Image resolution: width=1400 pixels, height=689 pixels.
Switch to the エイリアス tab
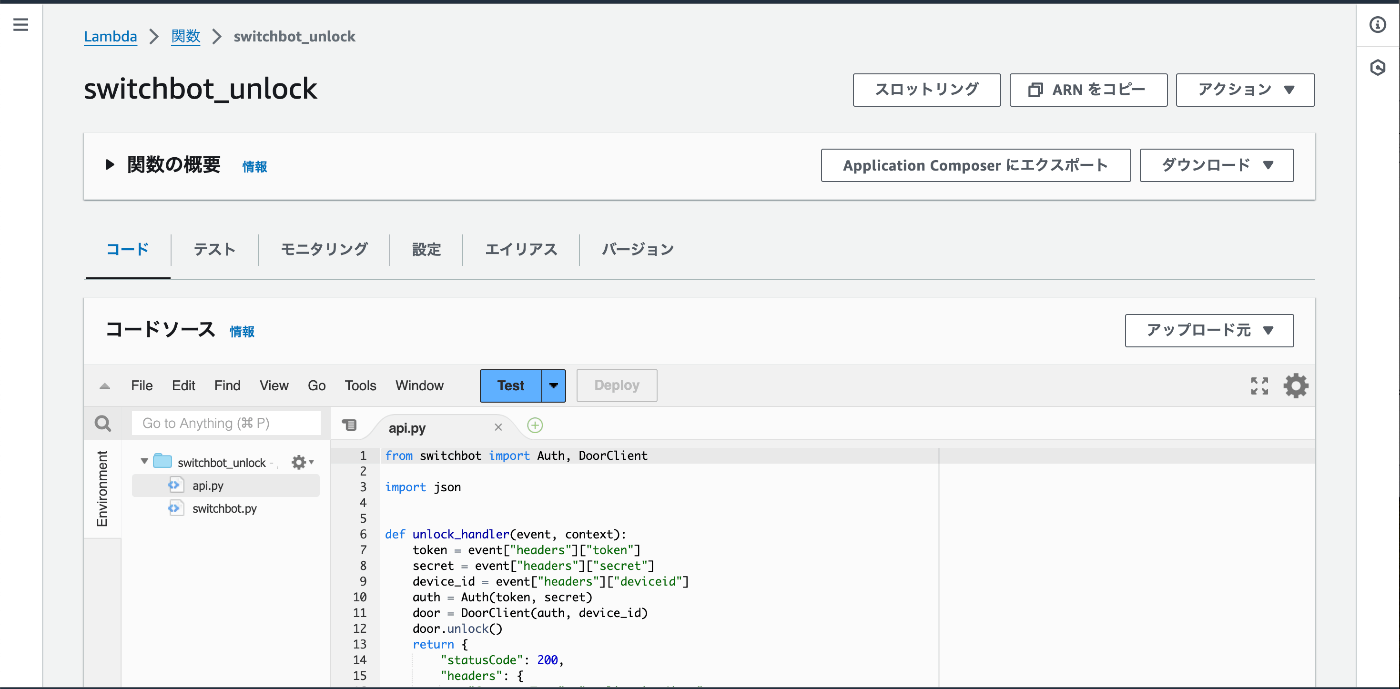coord(521,250)
